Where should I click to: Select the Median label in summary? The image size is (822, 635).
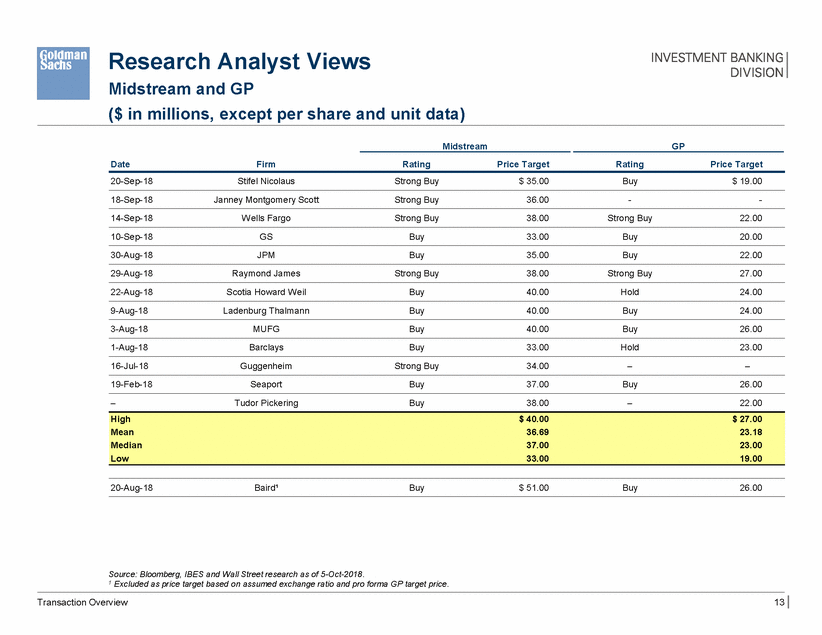[126, 445]
